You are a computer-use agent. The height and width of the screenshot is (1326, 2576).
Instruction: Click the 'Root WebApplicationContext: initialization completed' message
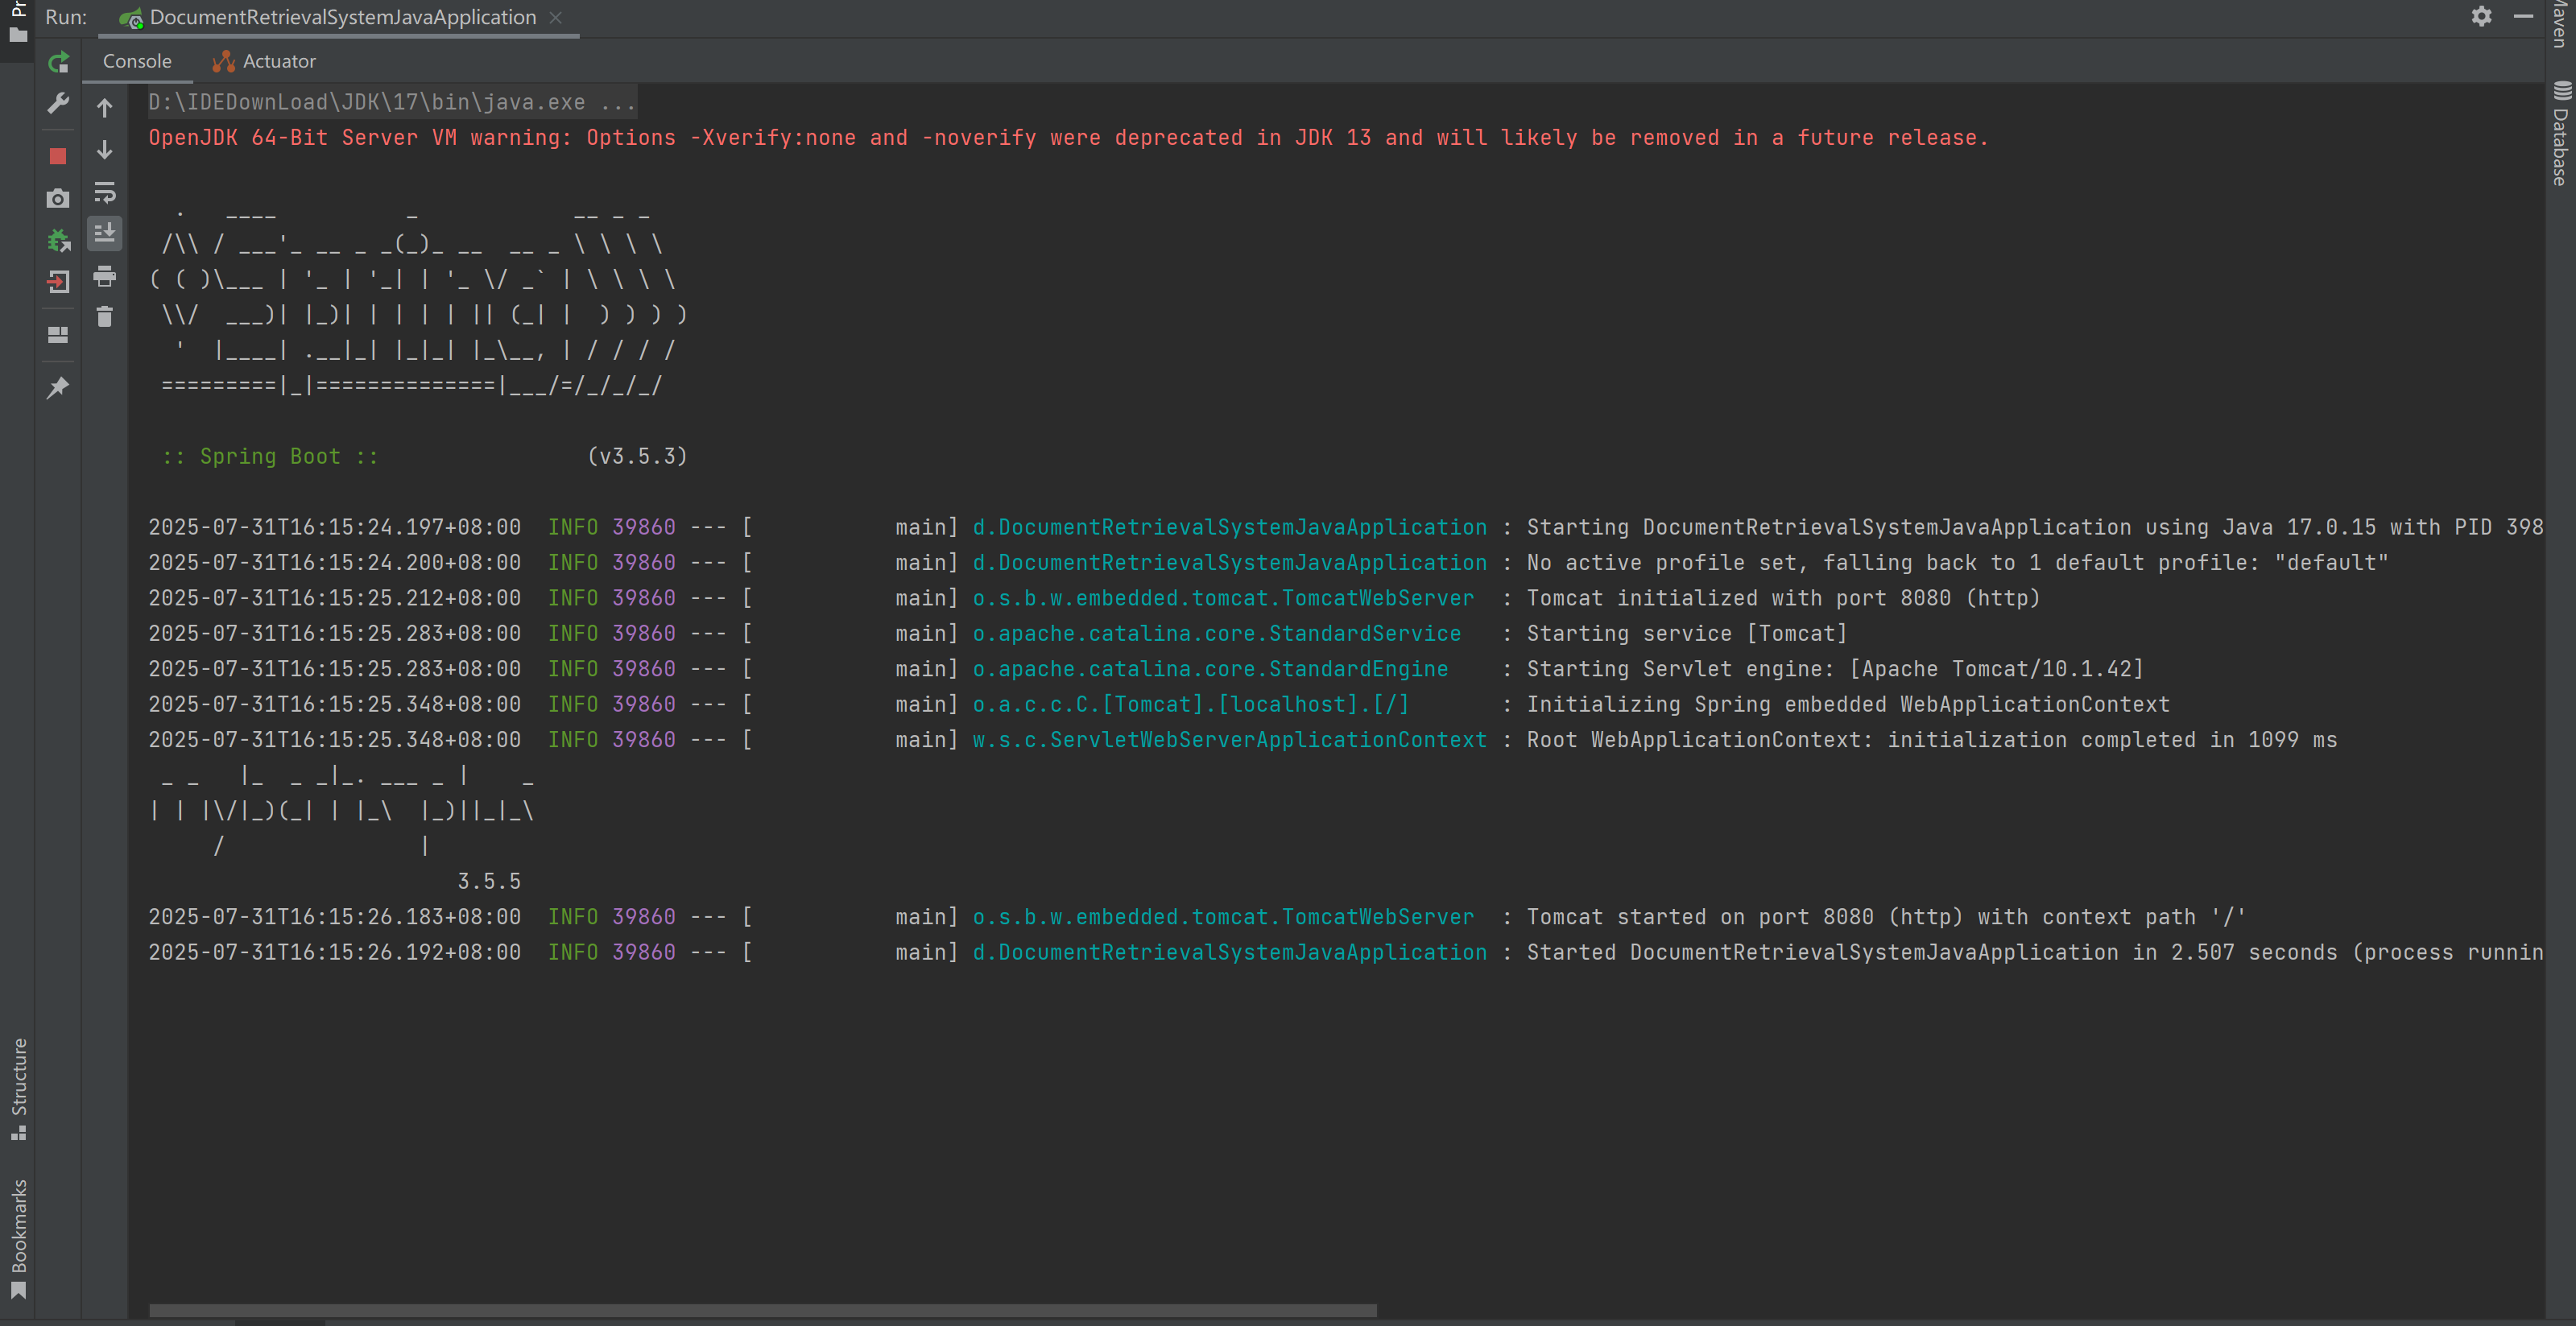(1932, 740)
